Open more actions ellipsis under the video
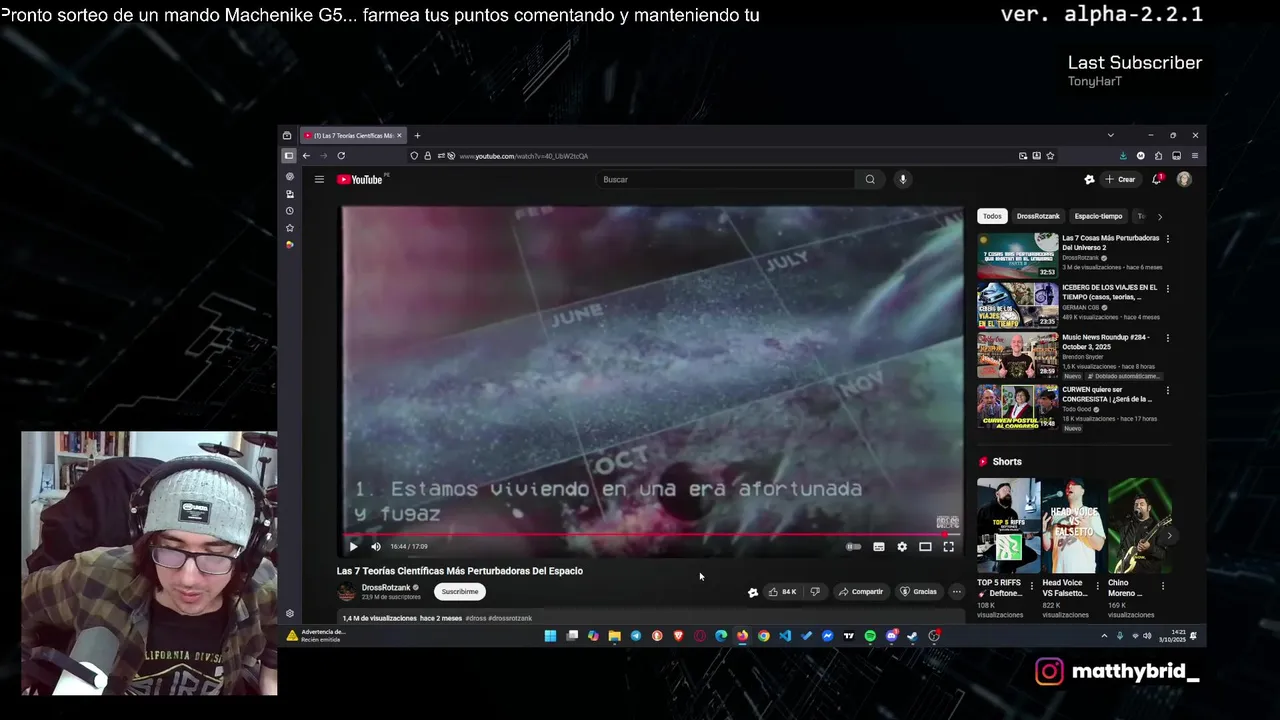 tap(956, 592)
